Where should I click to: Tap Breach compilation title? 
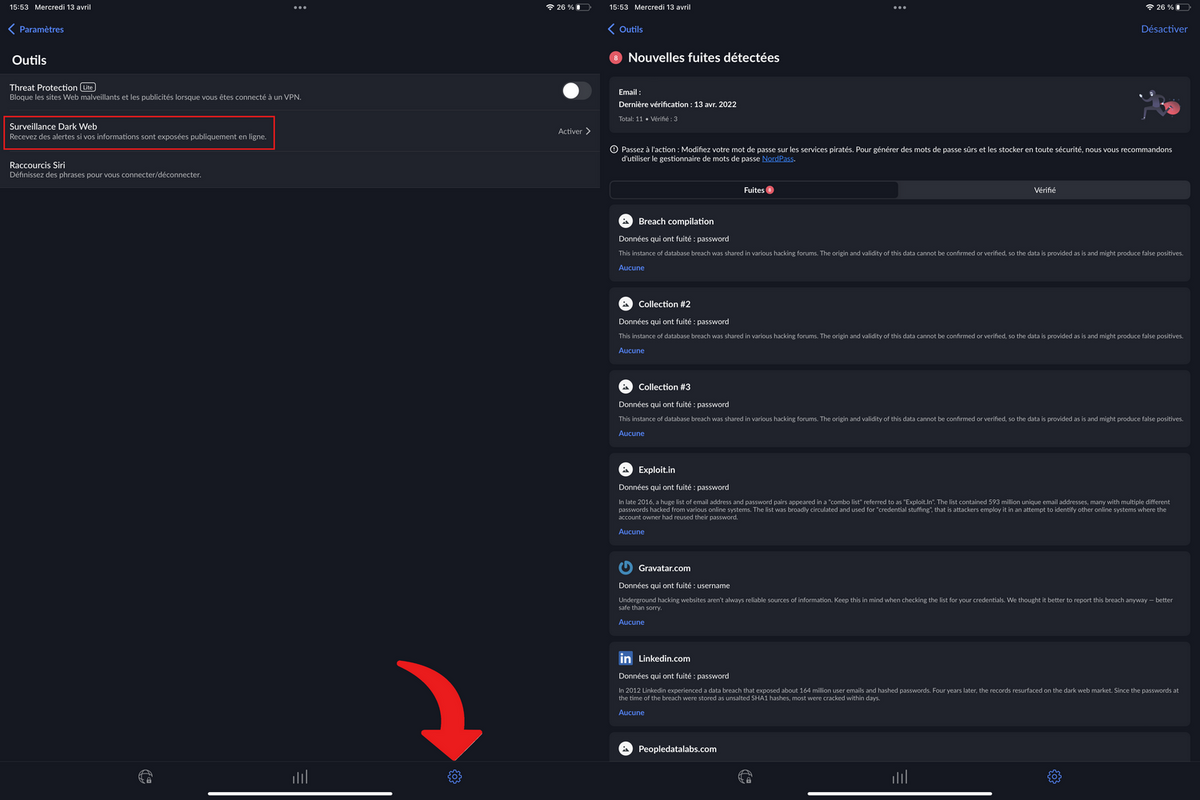click(676, 221)
